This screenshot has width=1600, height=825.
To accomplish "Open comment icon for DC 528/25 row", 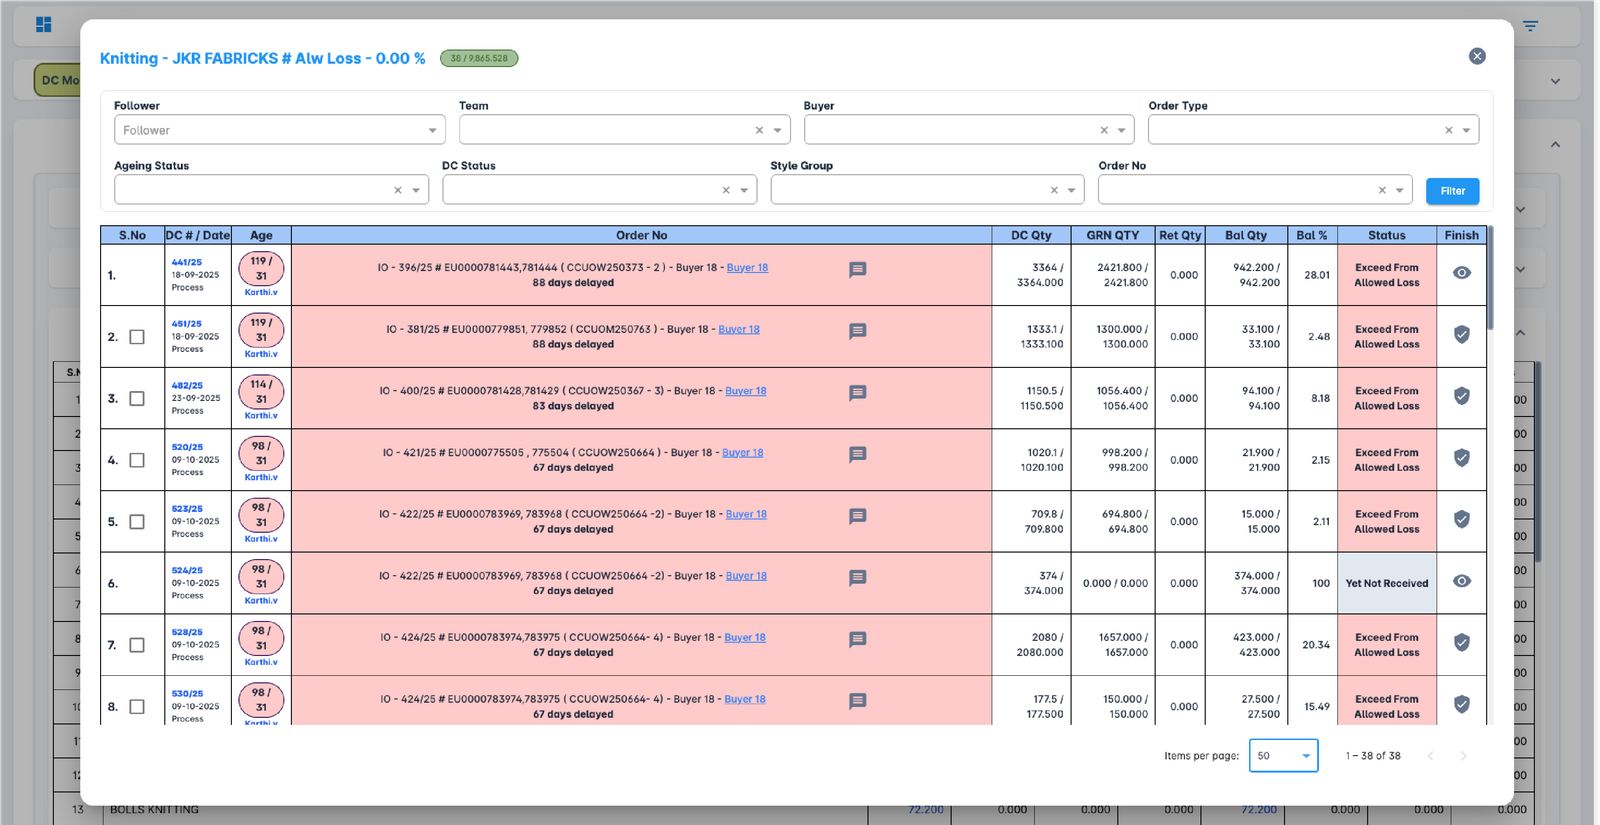I will pos(857,640).
